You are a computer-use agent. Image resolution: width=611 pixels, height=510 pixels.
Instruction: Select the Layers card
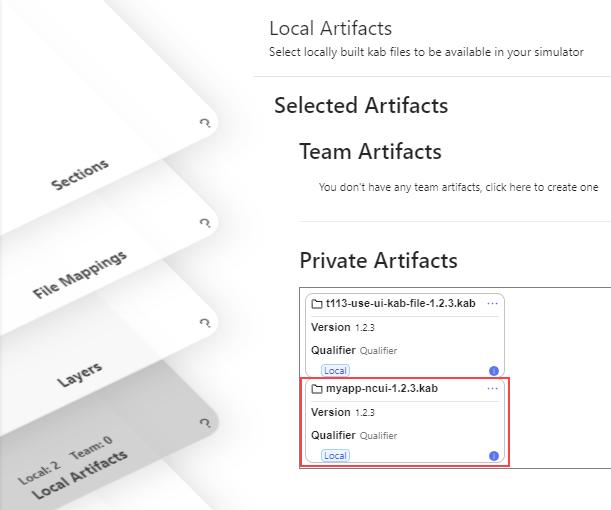[x=79, y=374]
